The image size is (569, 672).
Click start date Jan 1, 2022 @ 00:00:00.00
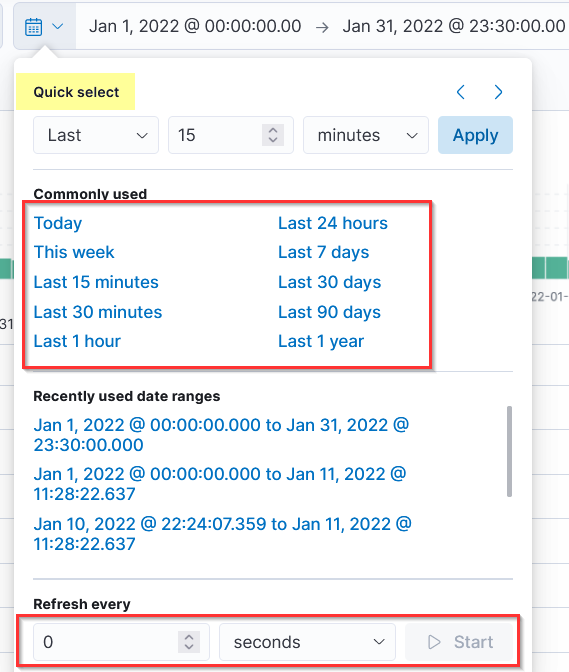pos(195,27)
